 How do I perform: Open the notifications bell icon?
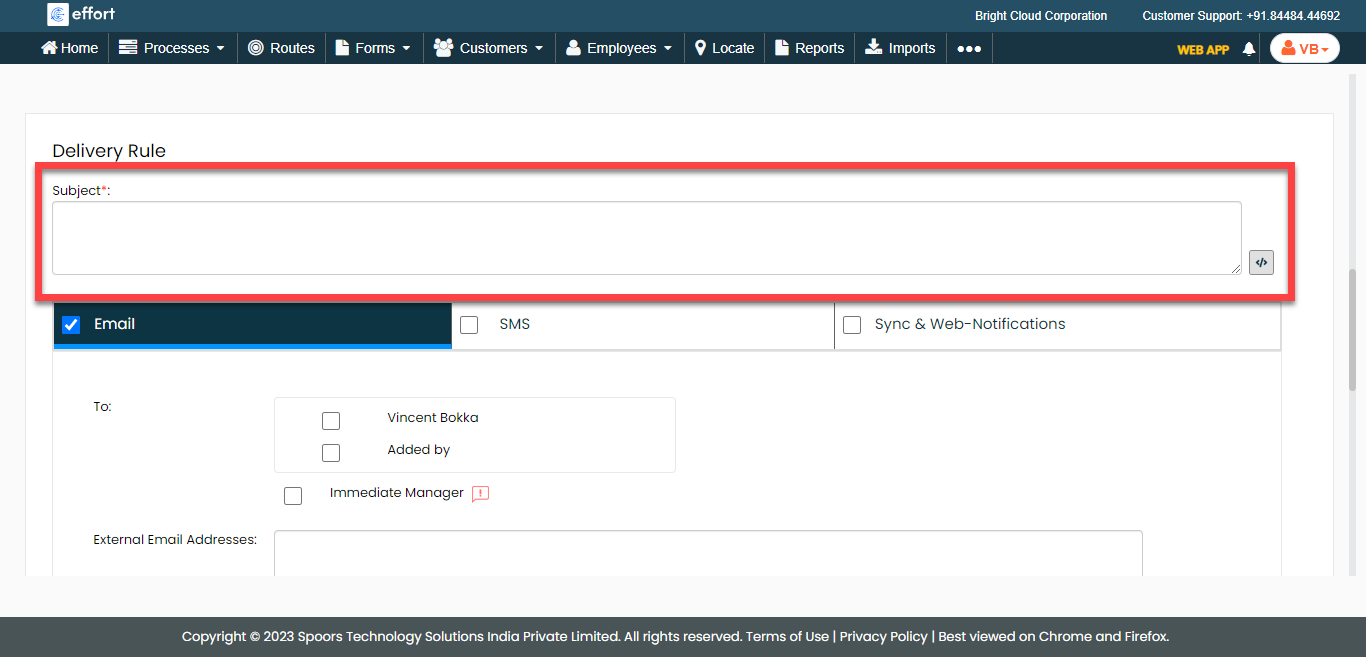tap(1248, 49)
